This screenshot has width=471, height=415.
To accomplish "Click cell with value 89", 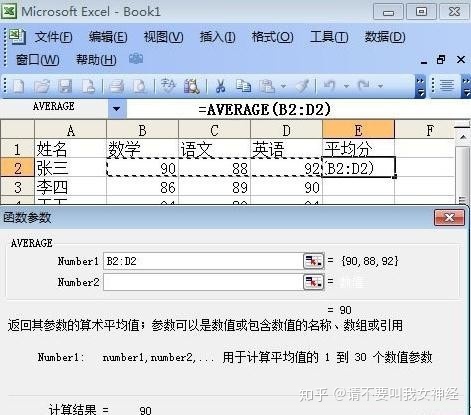I will pyautogui.click(x=214, y=187).
